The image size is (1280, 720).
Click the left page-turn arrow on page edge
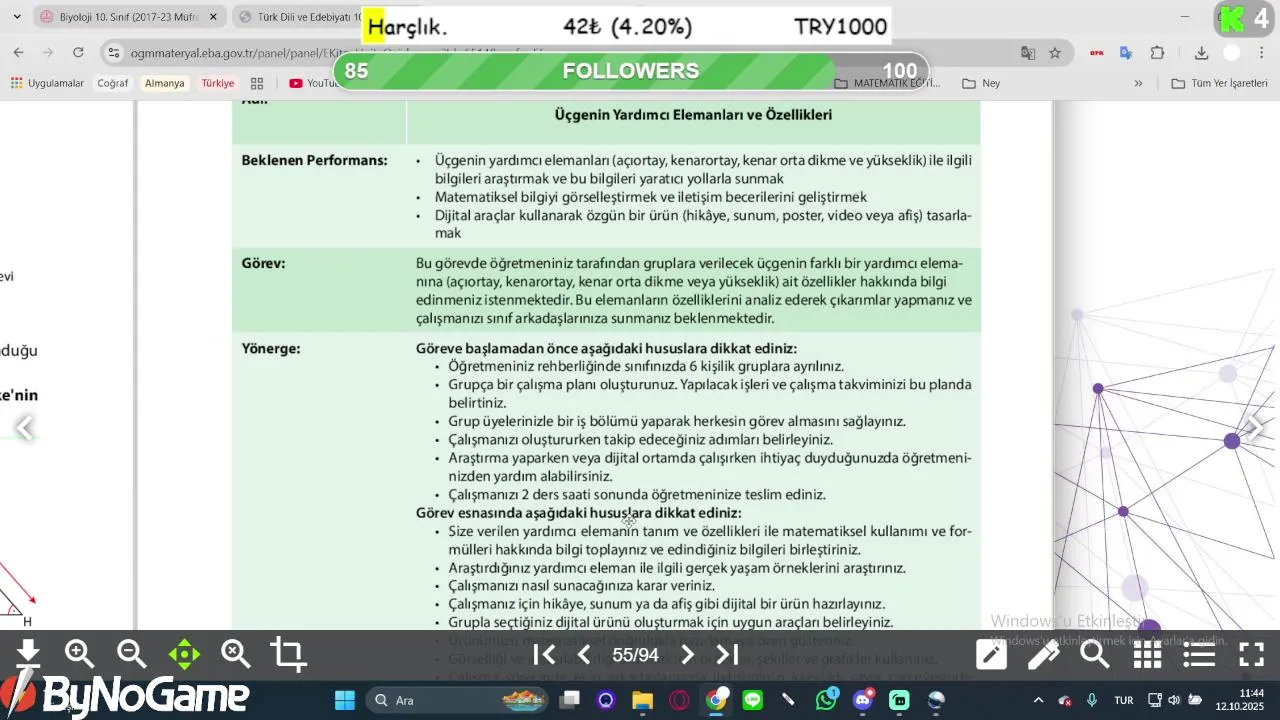(x=25, y=428)
